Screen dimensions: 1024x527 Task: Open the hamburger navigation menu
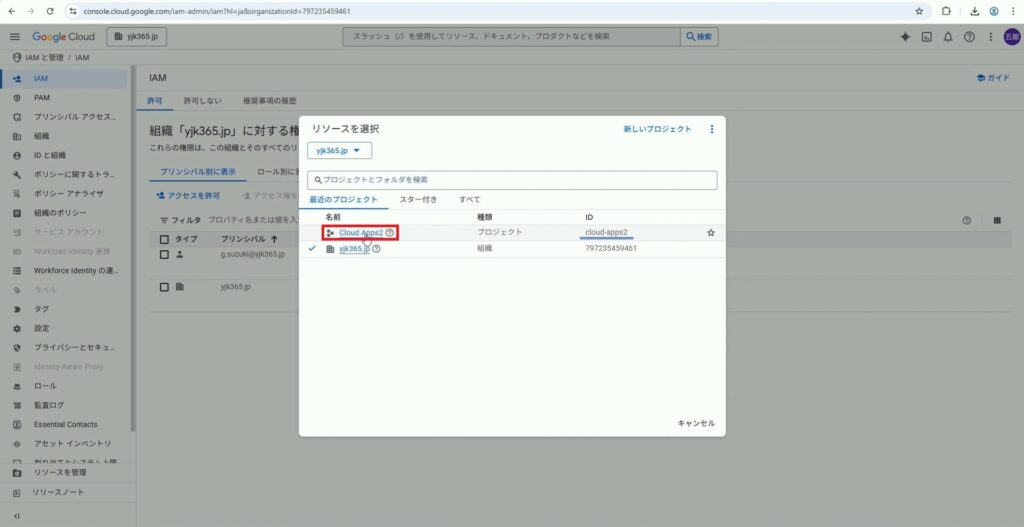tap(15, 37)
